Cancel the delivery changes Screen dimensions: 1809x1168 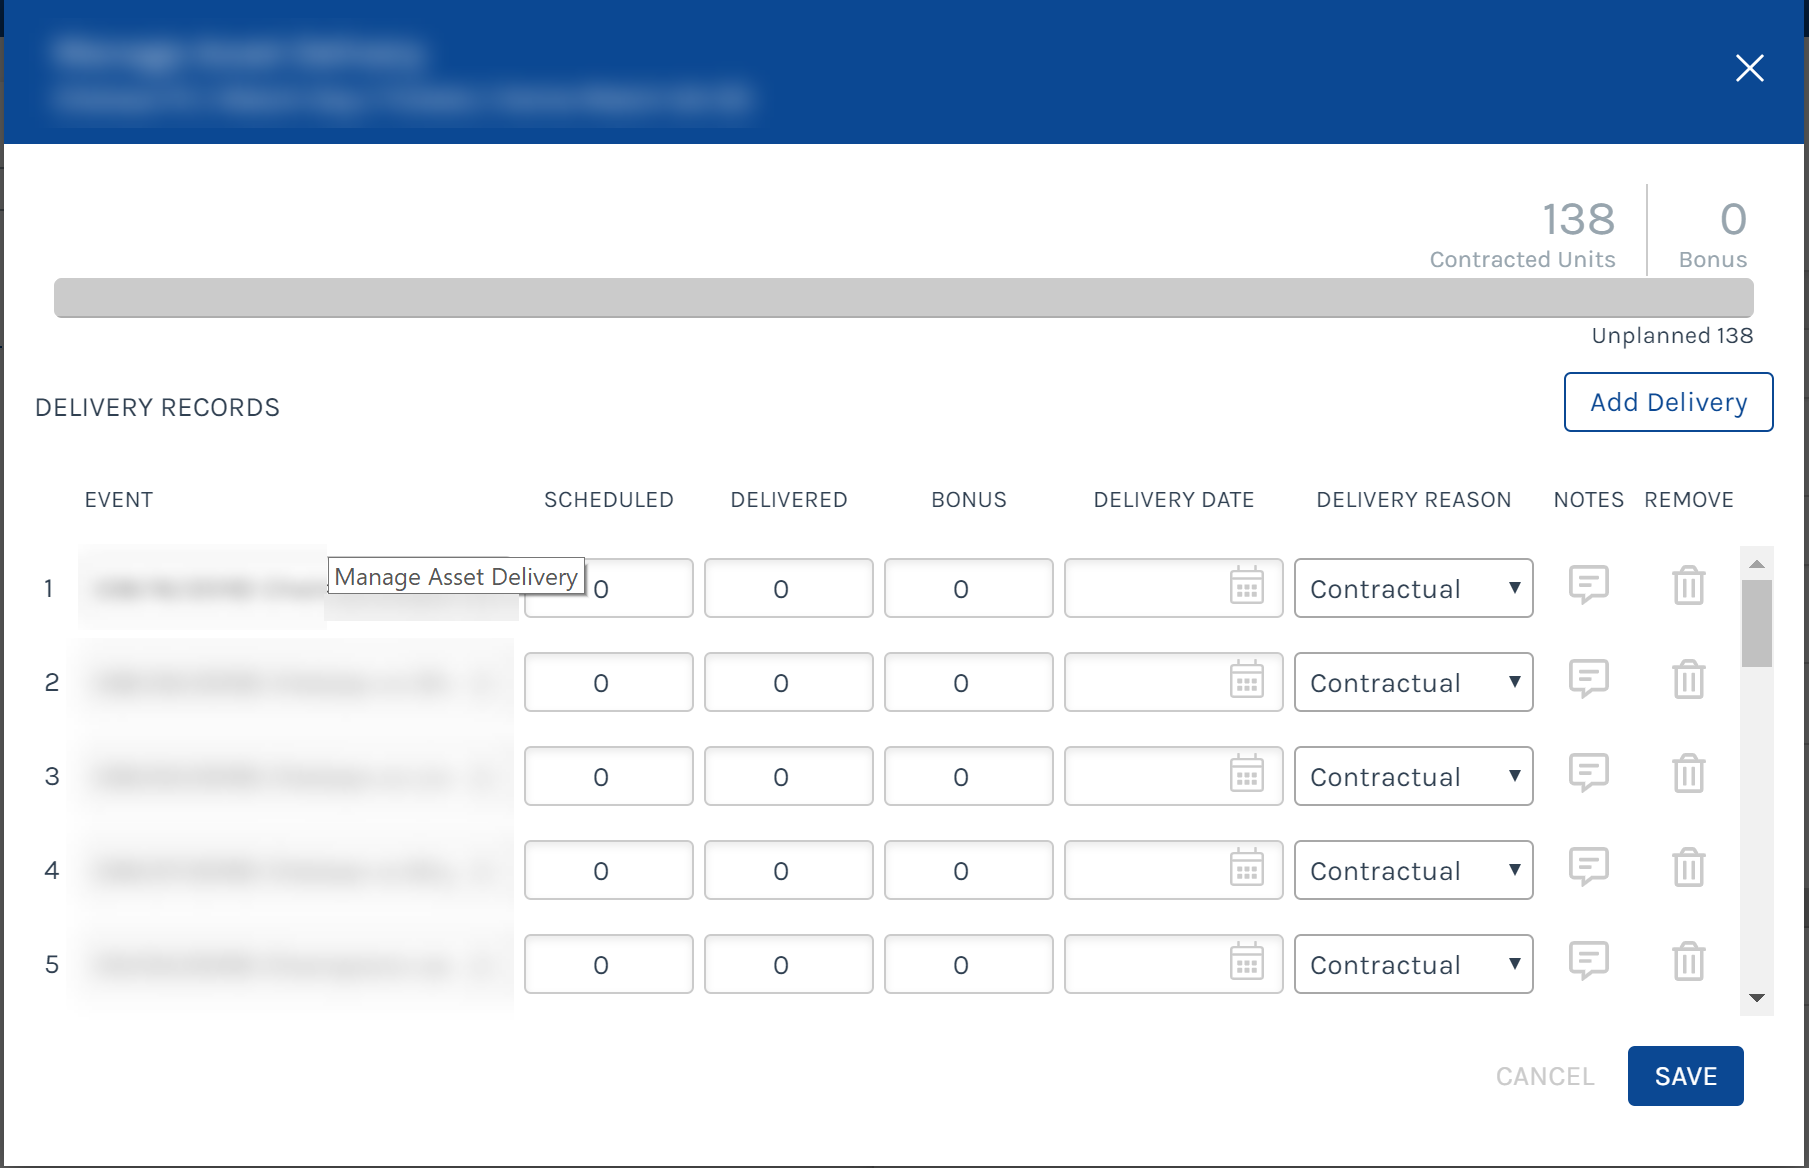click(1544, 1076)
